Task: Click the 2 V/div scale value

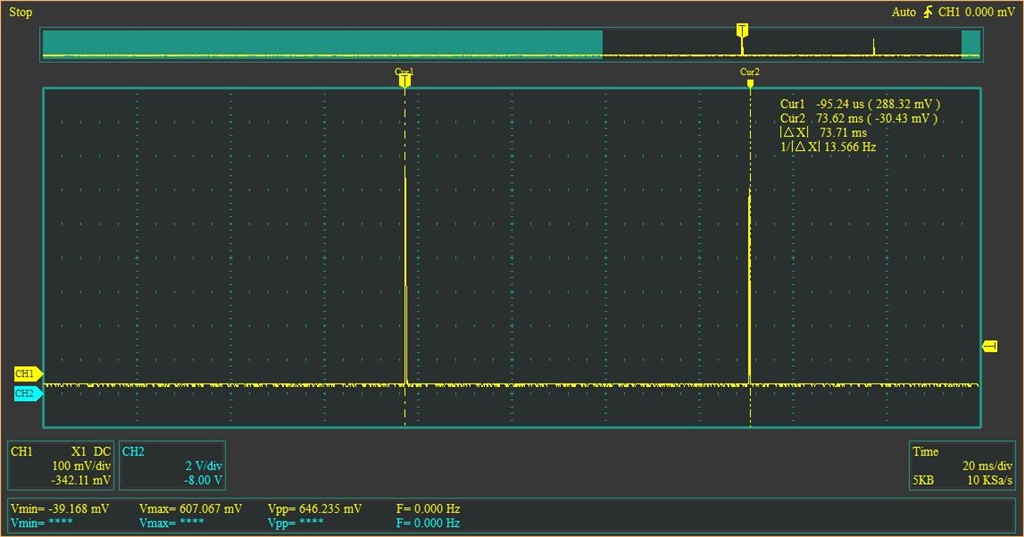Action: [204, 466]
